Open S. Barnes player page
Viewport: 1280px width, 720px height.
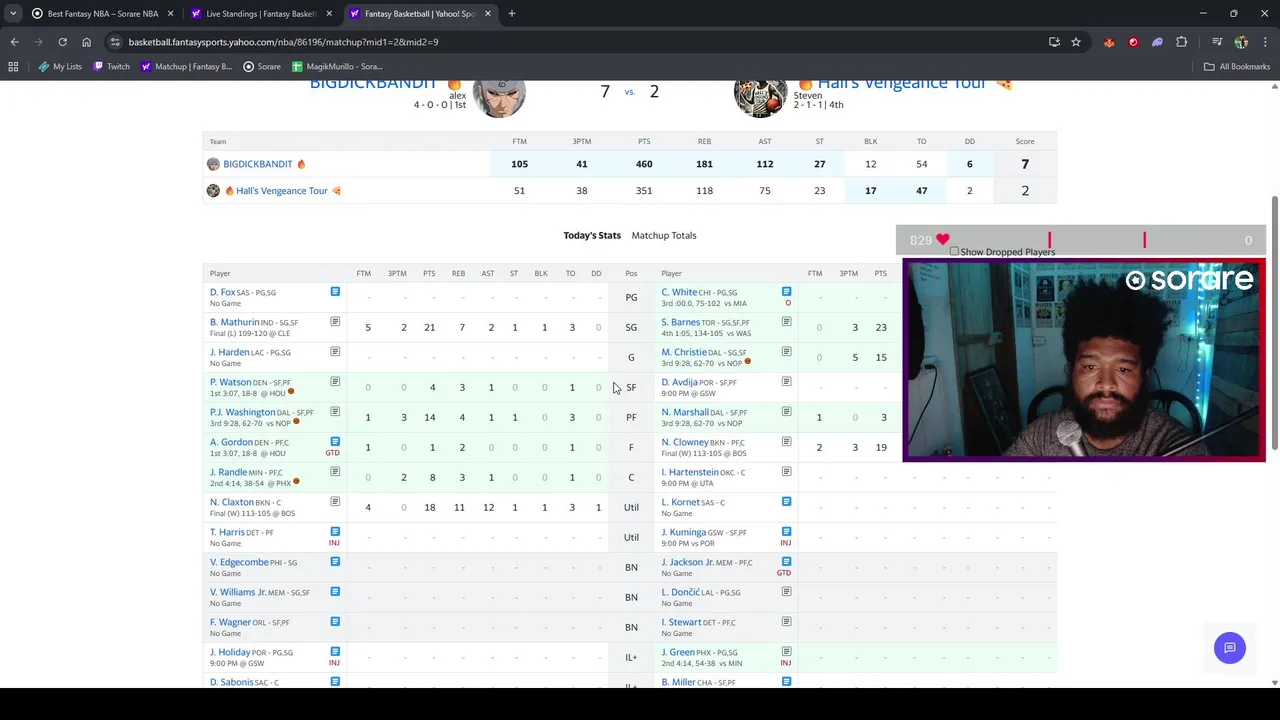pos(680,322)
